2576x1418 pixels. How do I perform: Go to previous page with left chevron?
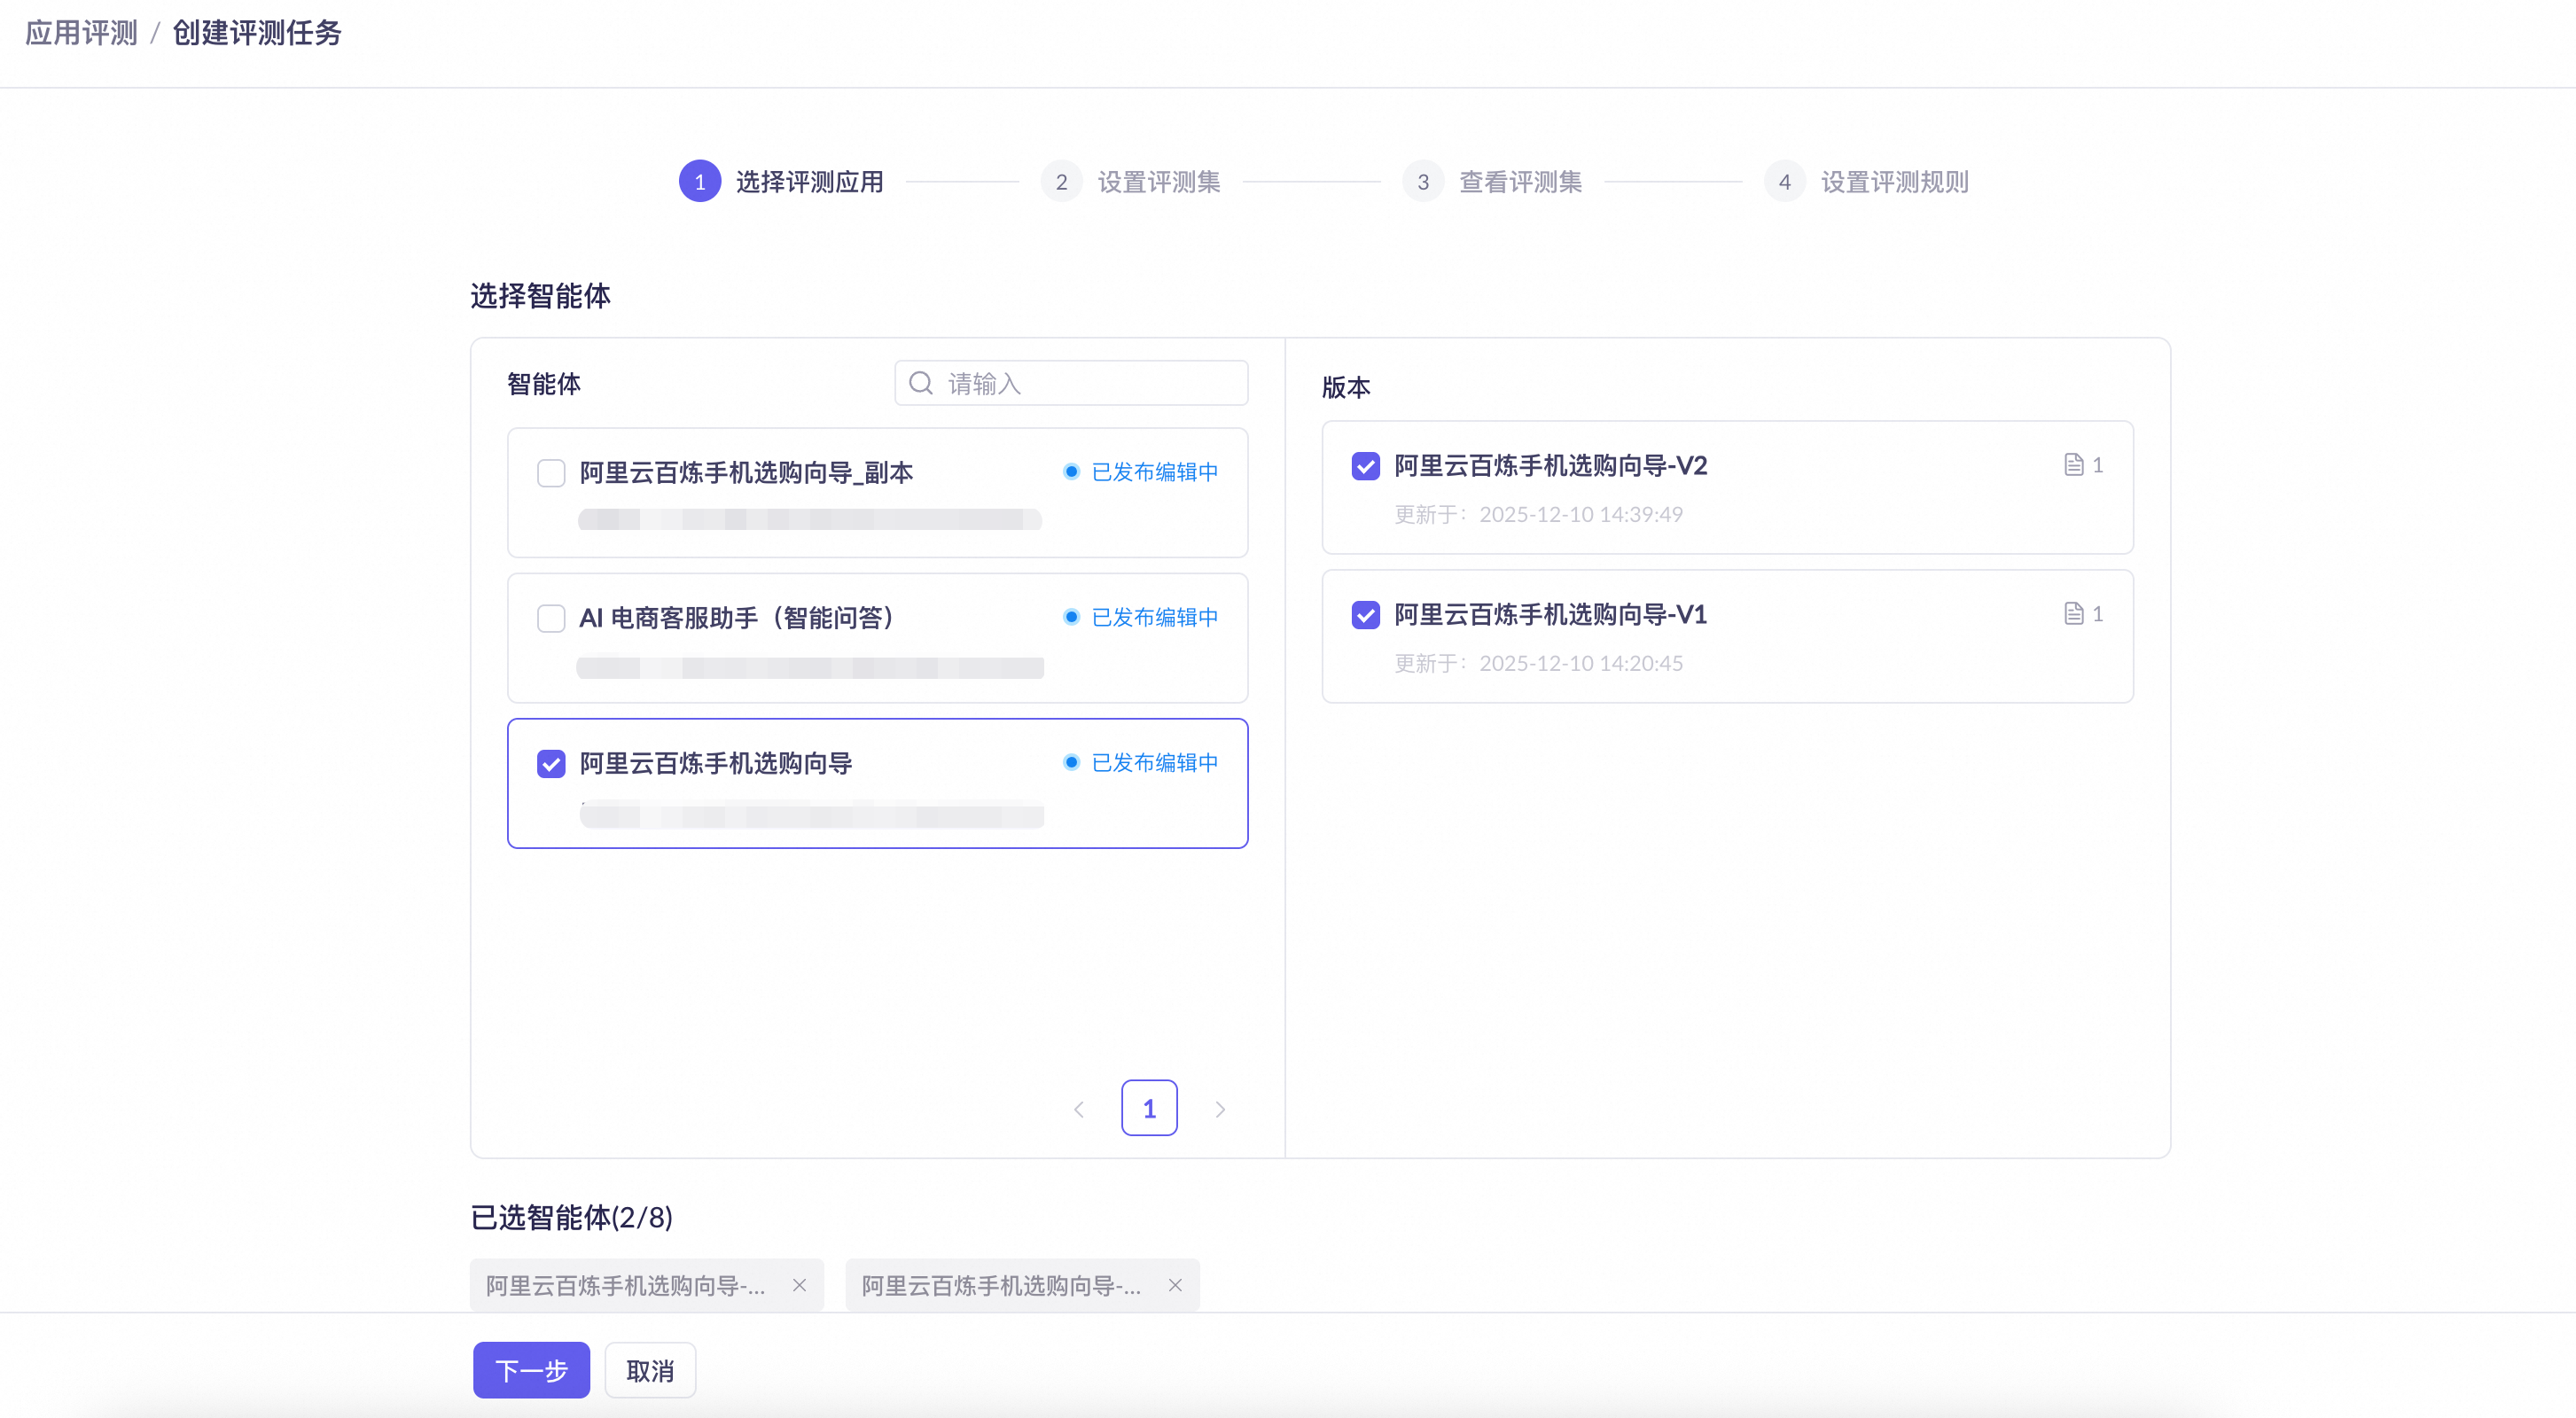pos(1078,1109)
